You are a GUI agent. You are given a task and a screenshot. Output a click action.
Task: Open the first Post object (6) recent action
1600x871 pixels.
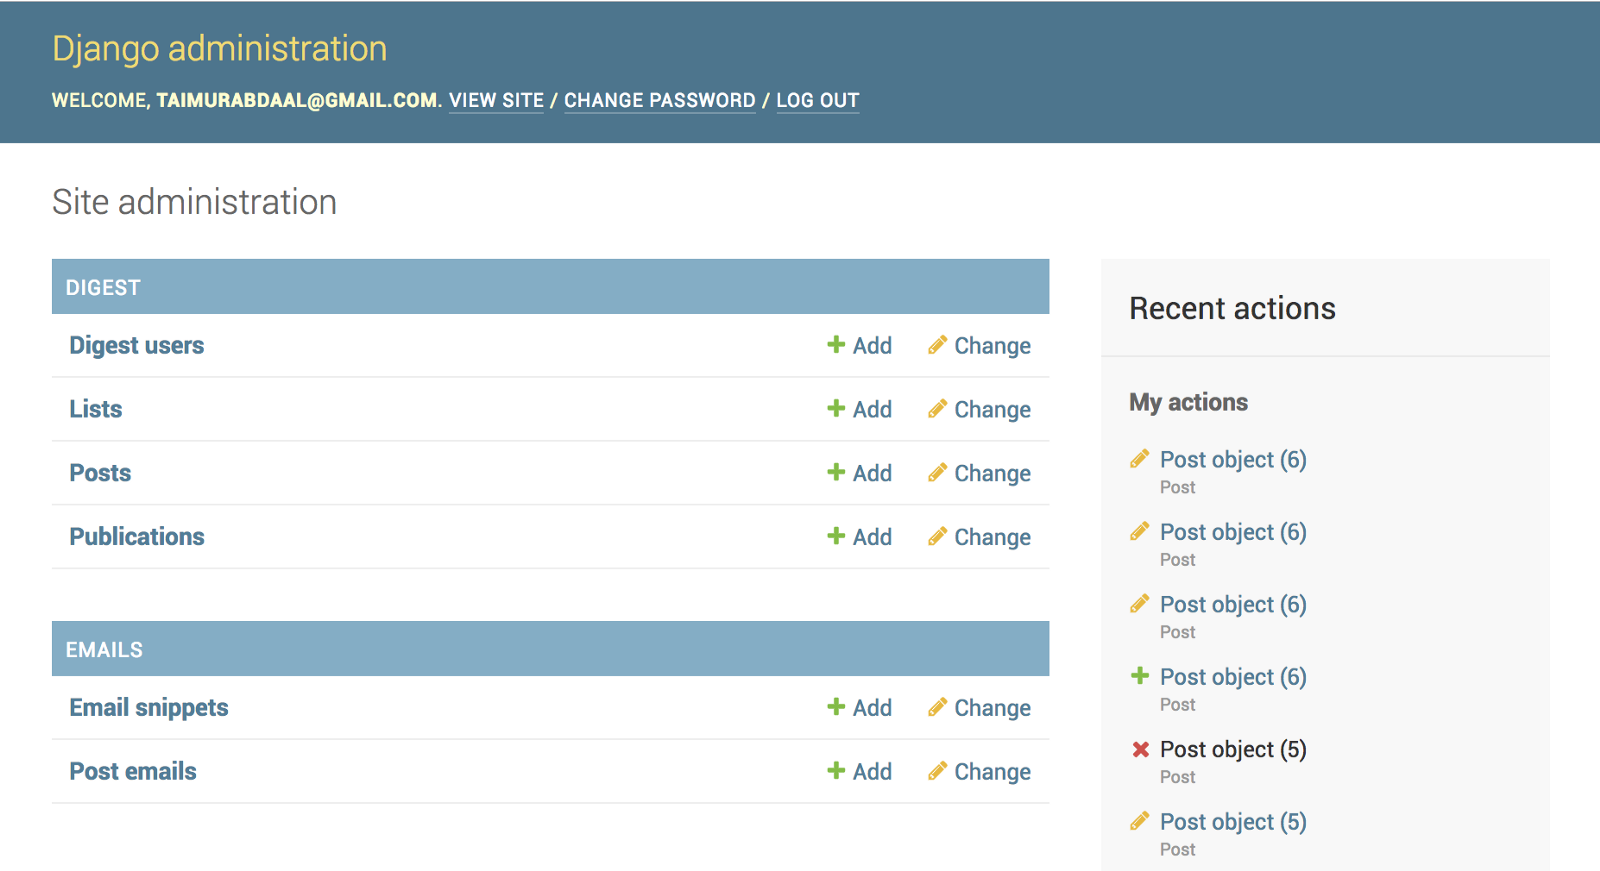[x=1232, y=460]
